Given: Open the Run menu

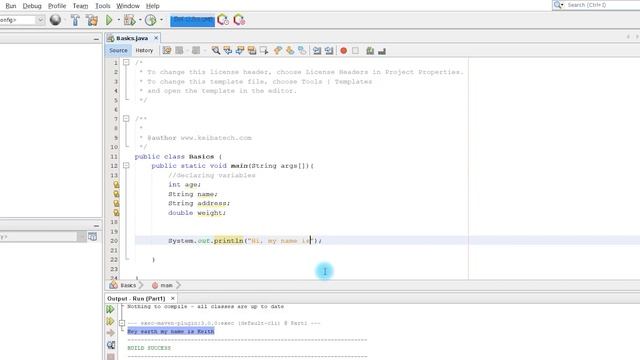Looking at the screenshot, I should tap(11, 6).
